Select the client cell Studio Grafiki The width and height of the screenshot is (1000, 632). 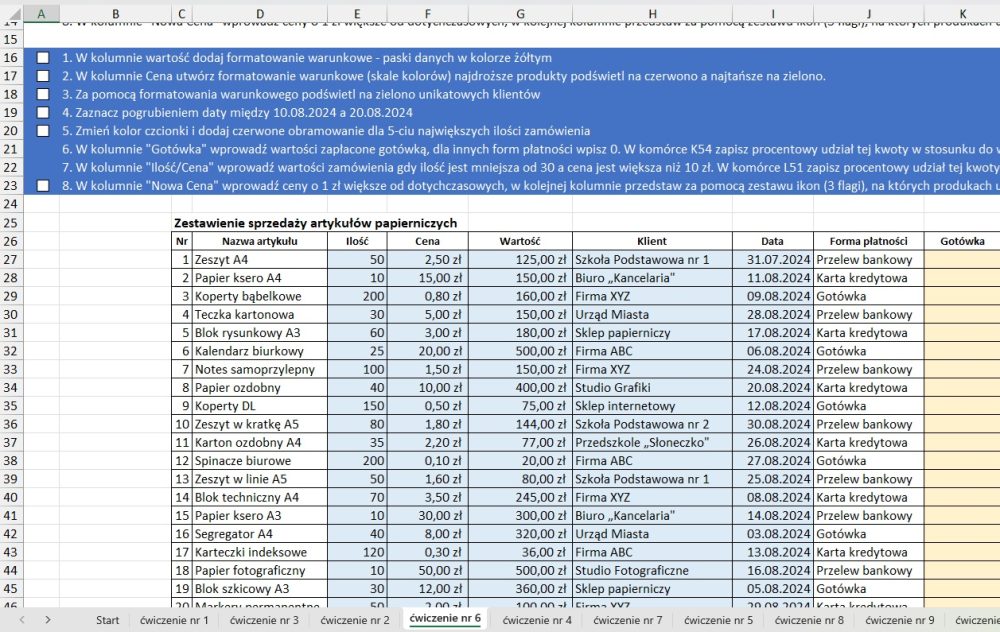[652, 387]
